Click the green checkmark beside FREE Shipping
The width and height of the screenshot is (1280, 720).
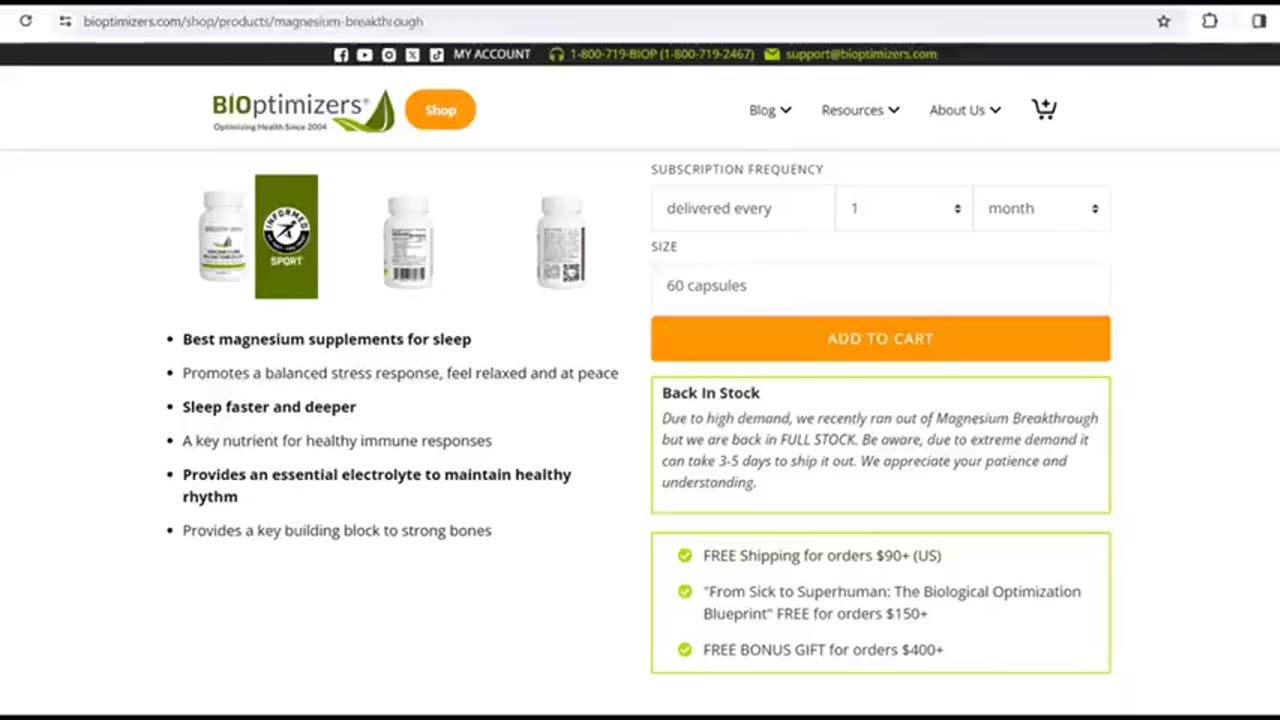pyautogui.click(x=685, y=556)
